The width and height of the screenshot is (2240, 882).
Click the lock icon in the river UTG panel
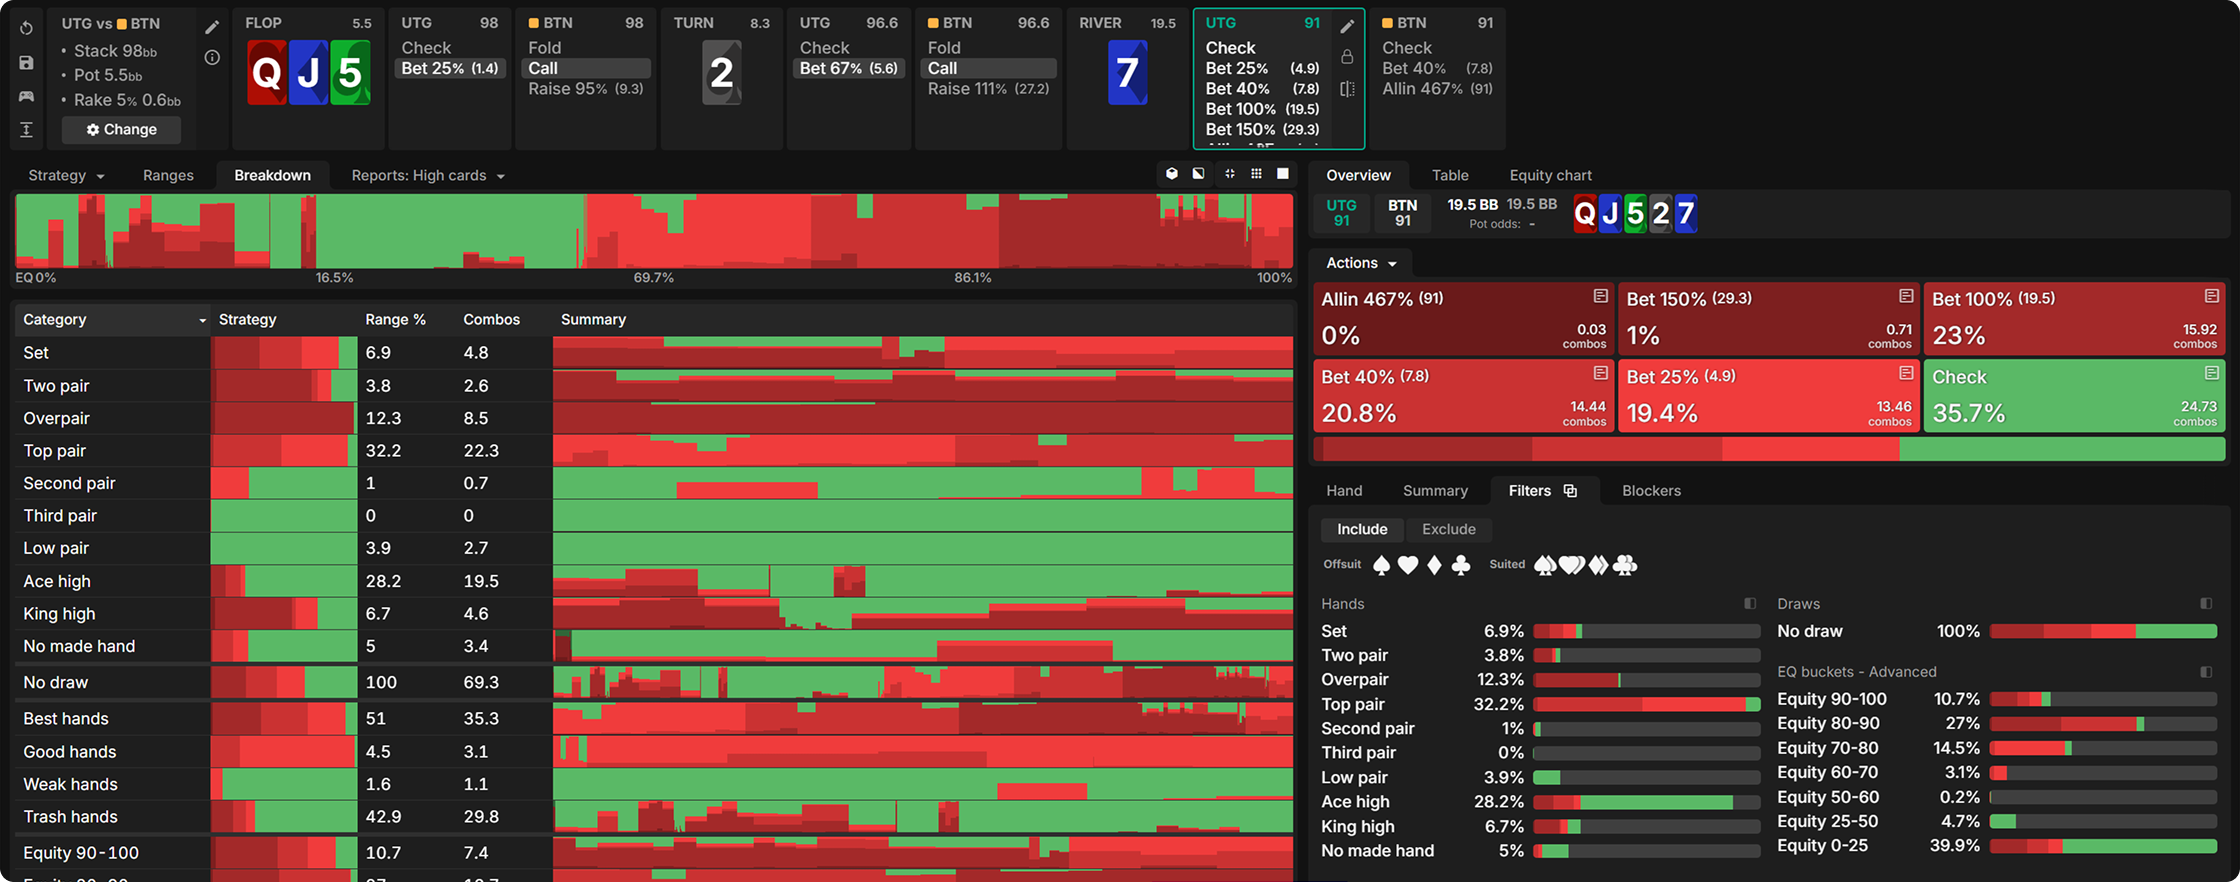pos(1347,57)
